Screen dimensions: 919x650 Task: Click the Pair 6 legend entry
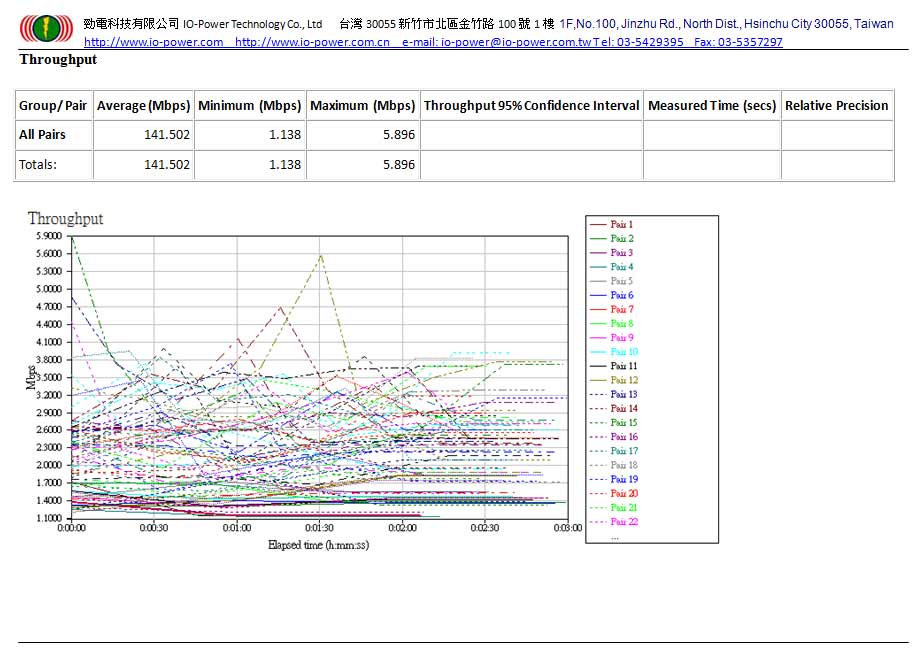pyautogui.click(x=612, y=295)
